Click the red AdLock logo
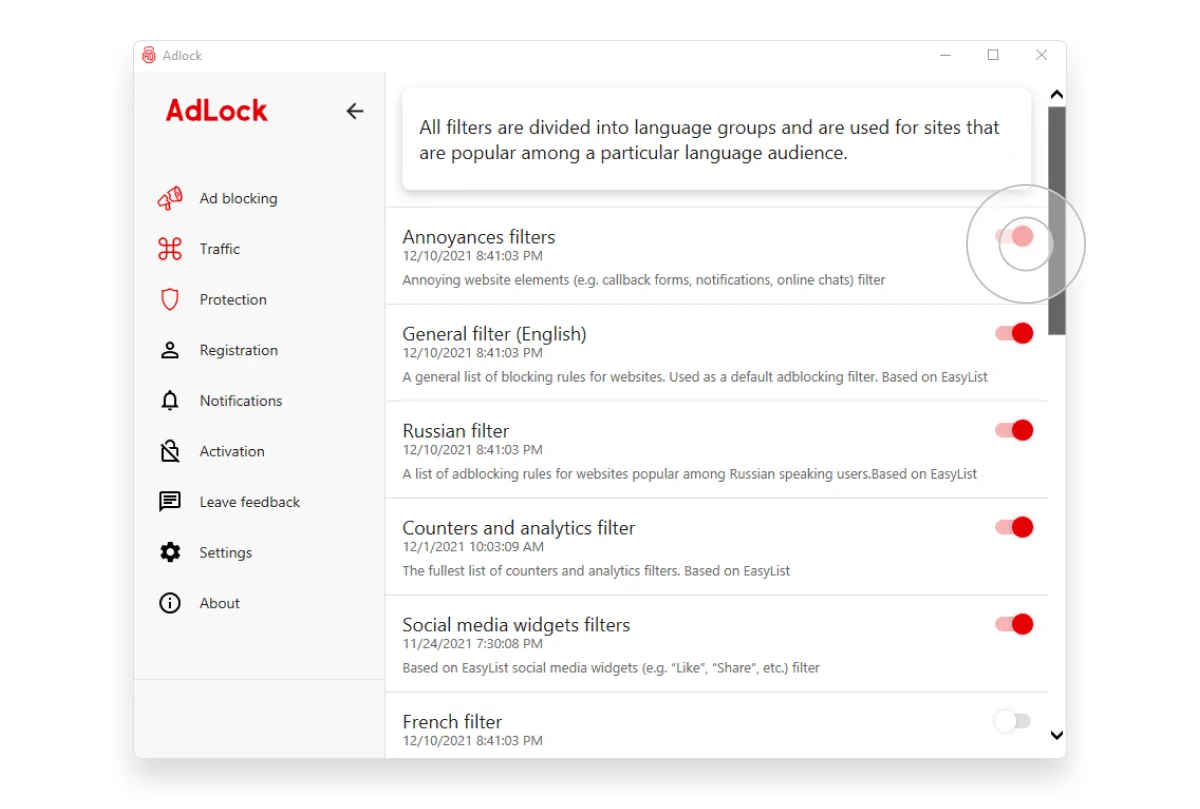 (x=217, y=110)
